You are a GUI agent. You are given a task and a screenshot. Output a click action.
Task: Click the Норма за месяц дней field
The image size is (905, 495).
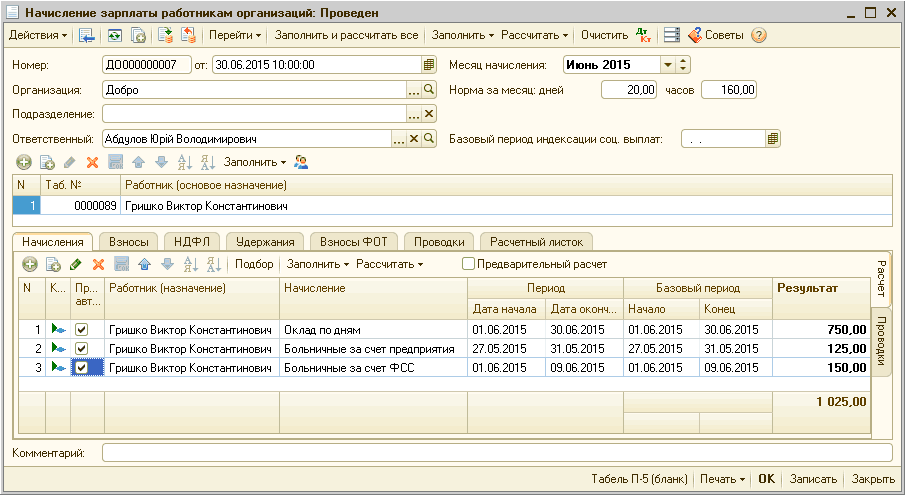[629, 89]
